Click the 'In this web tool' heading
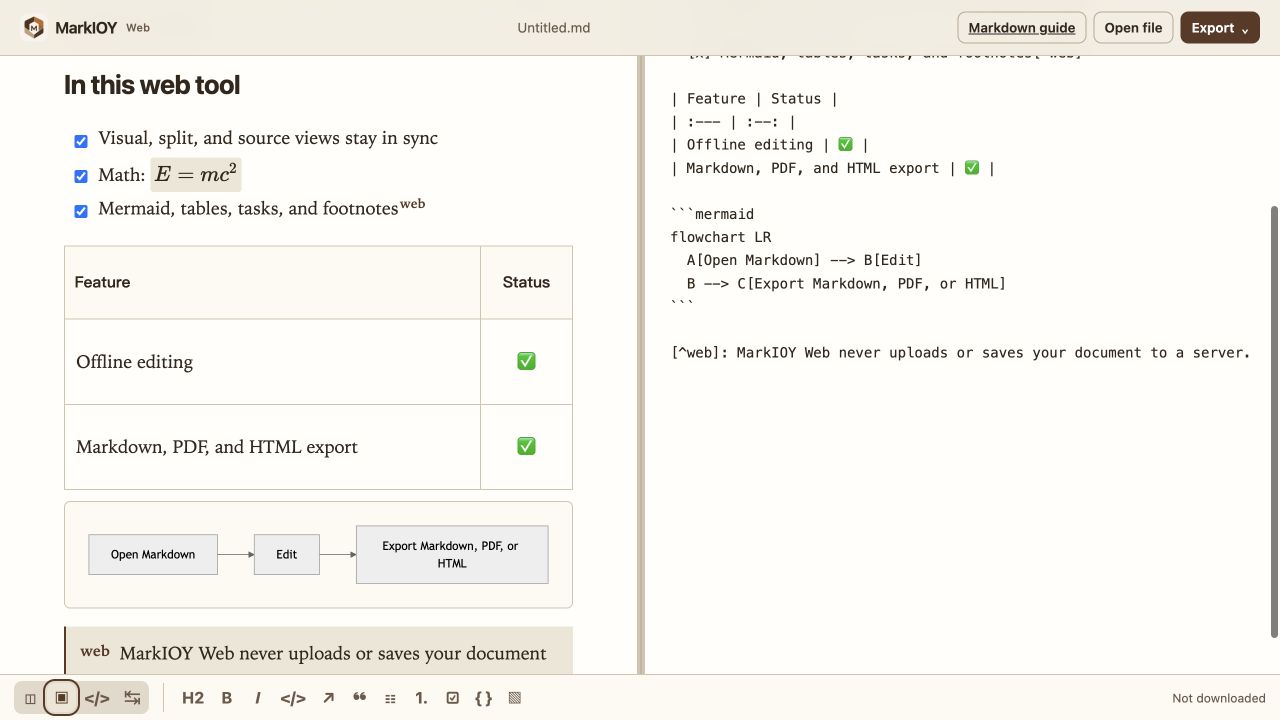 click(152, 85)
